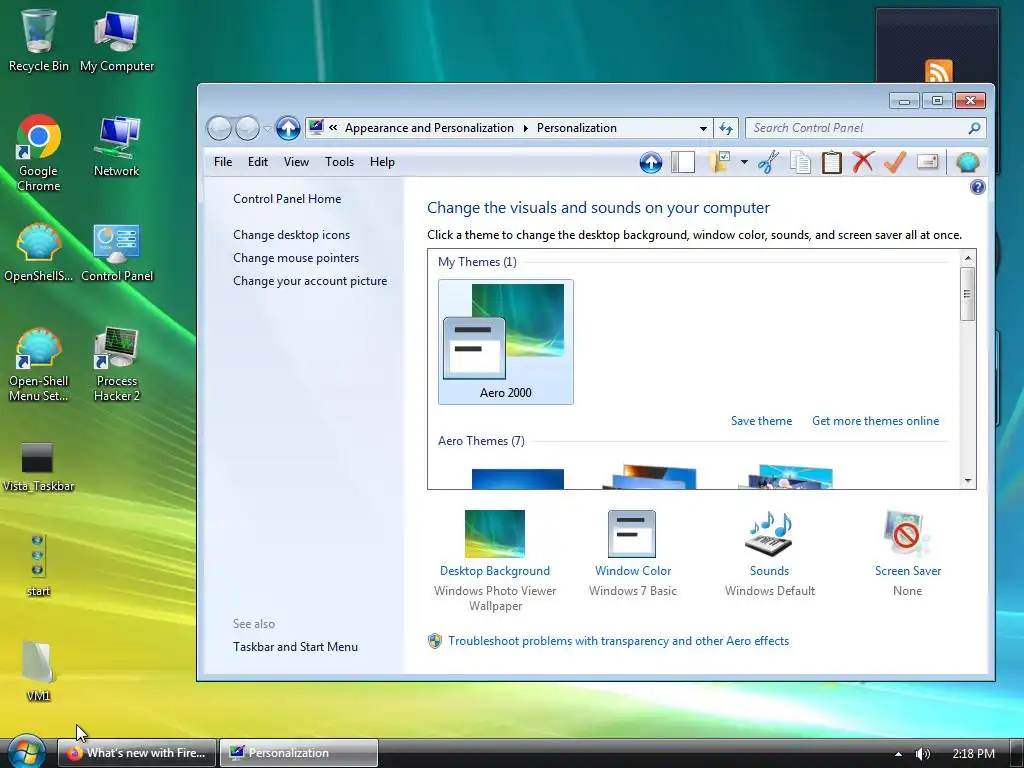
Task: Toggle the navigation pane toolbar icon
Action: (682, 162)
